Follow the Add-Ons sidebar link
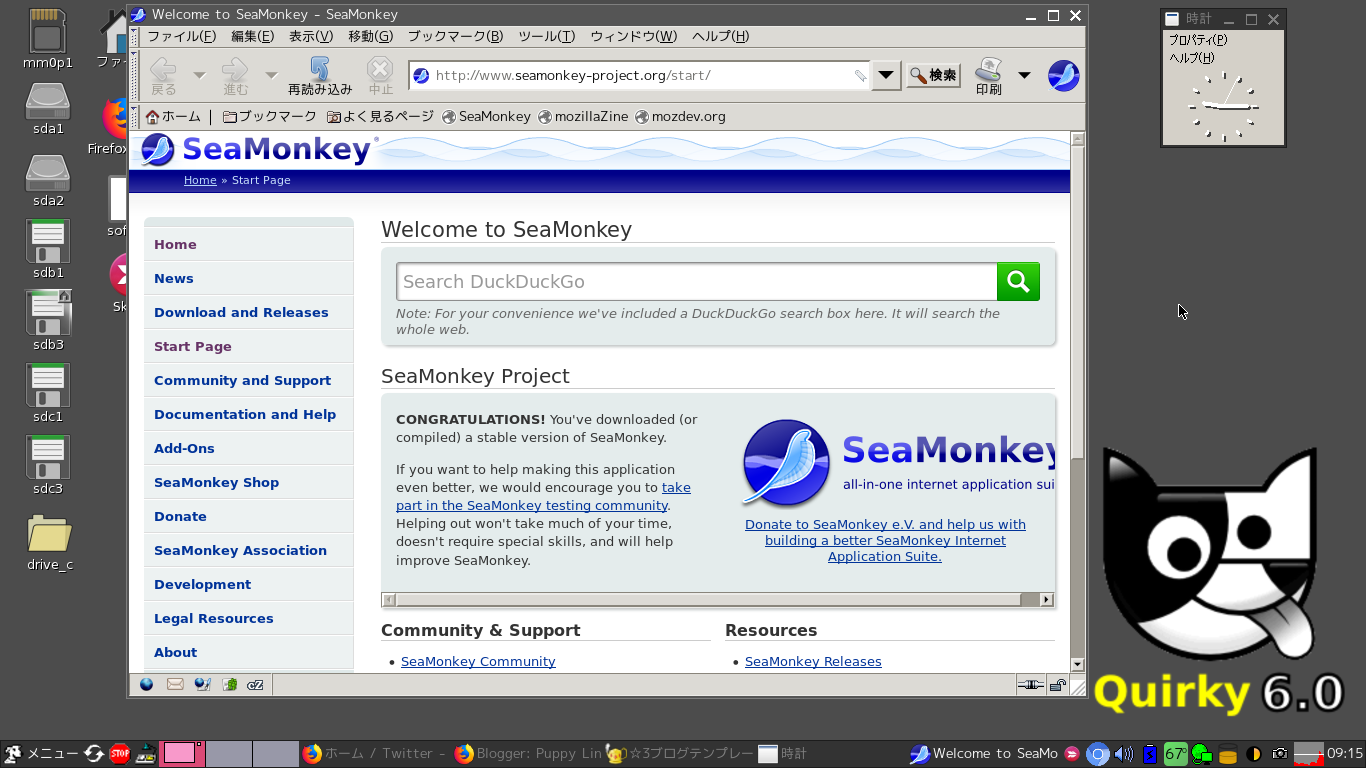The width and height of the screenshot is (1366, 768). pos(184,449)
